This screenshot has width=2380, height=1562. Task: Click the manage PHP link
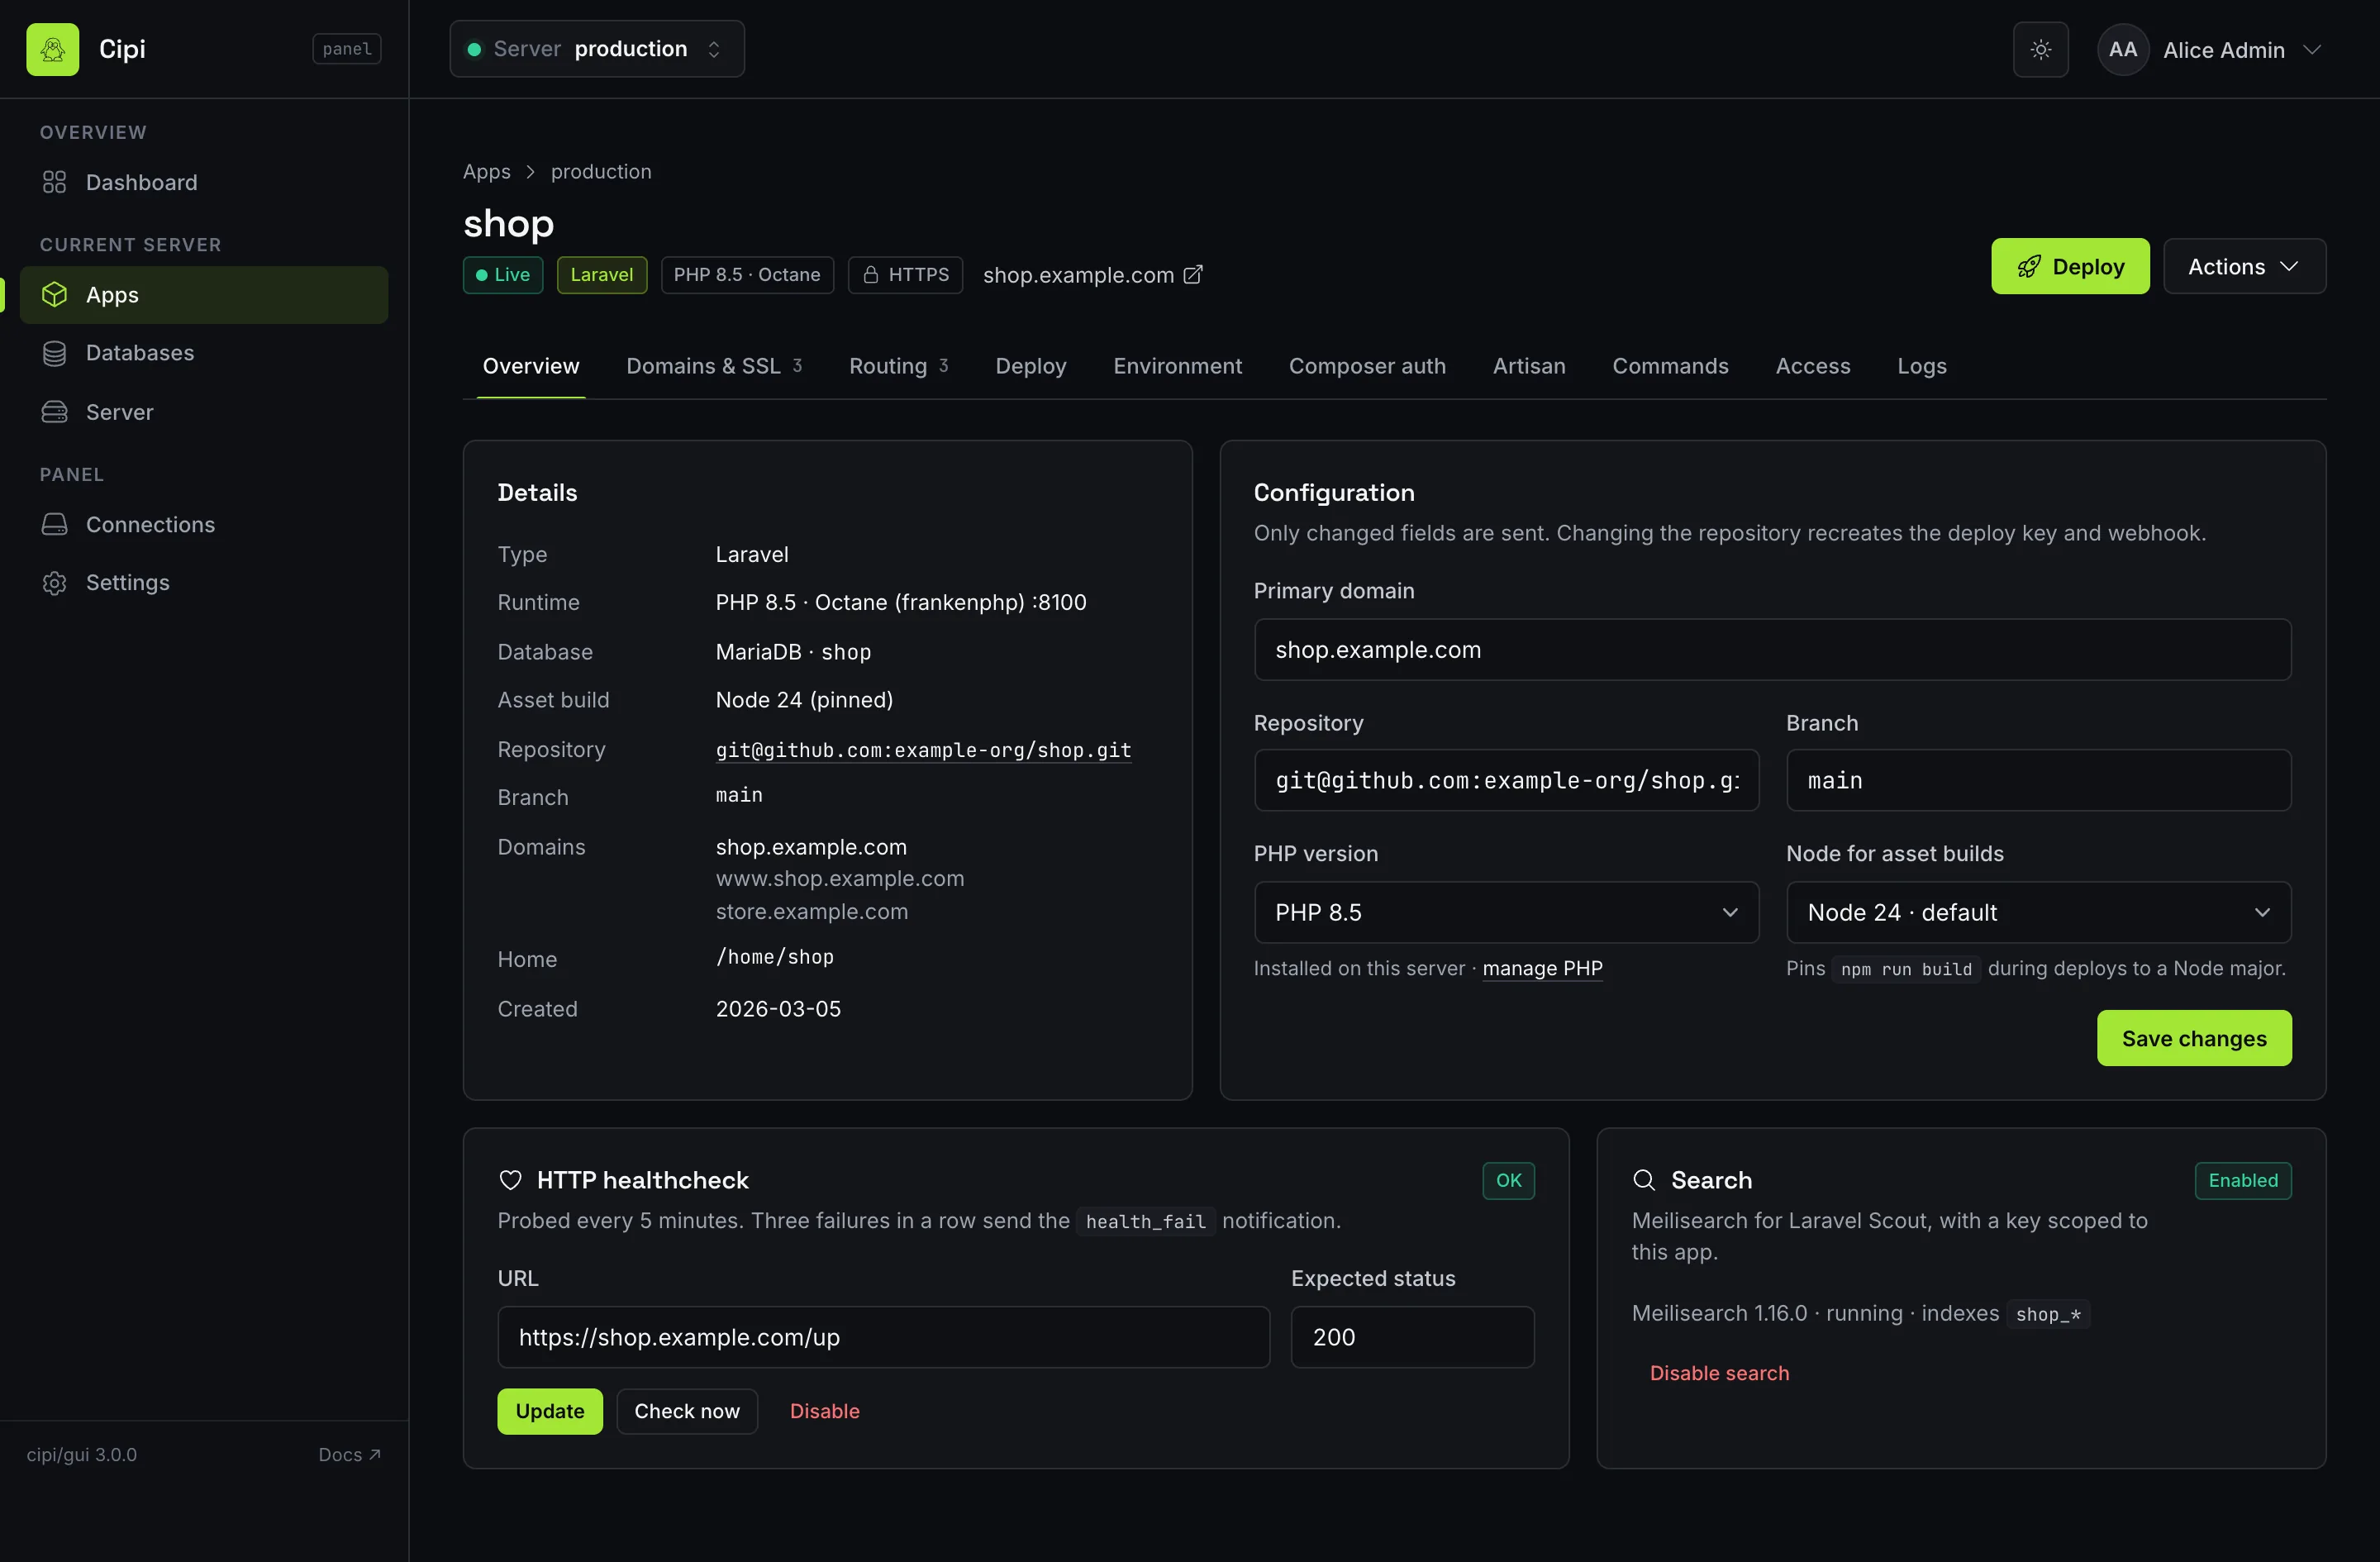[x=1542, y=968]
